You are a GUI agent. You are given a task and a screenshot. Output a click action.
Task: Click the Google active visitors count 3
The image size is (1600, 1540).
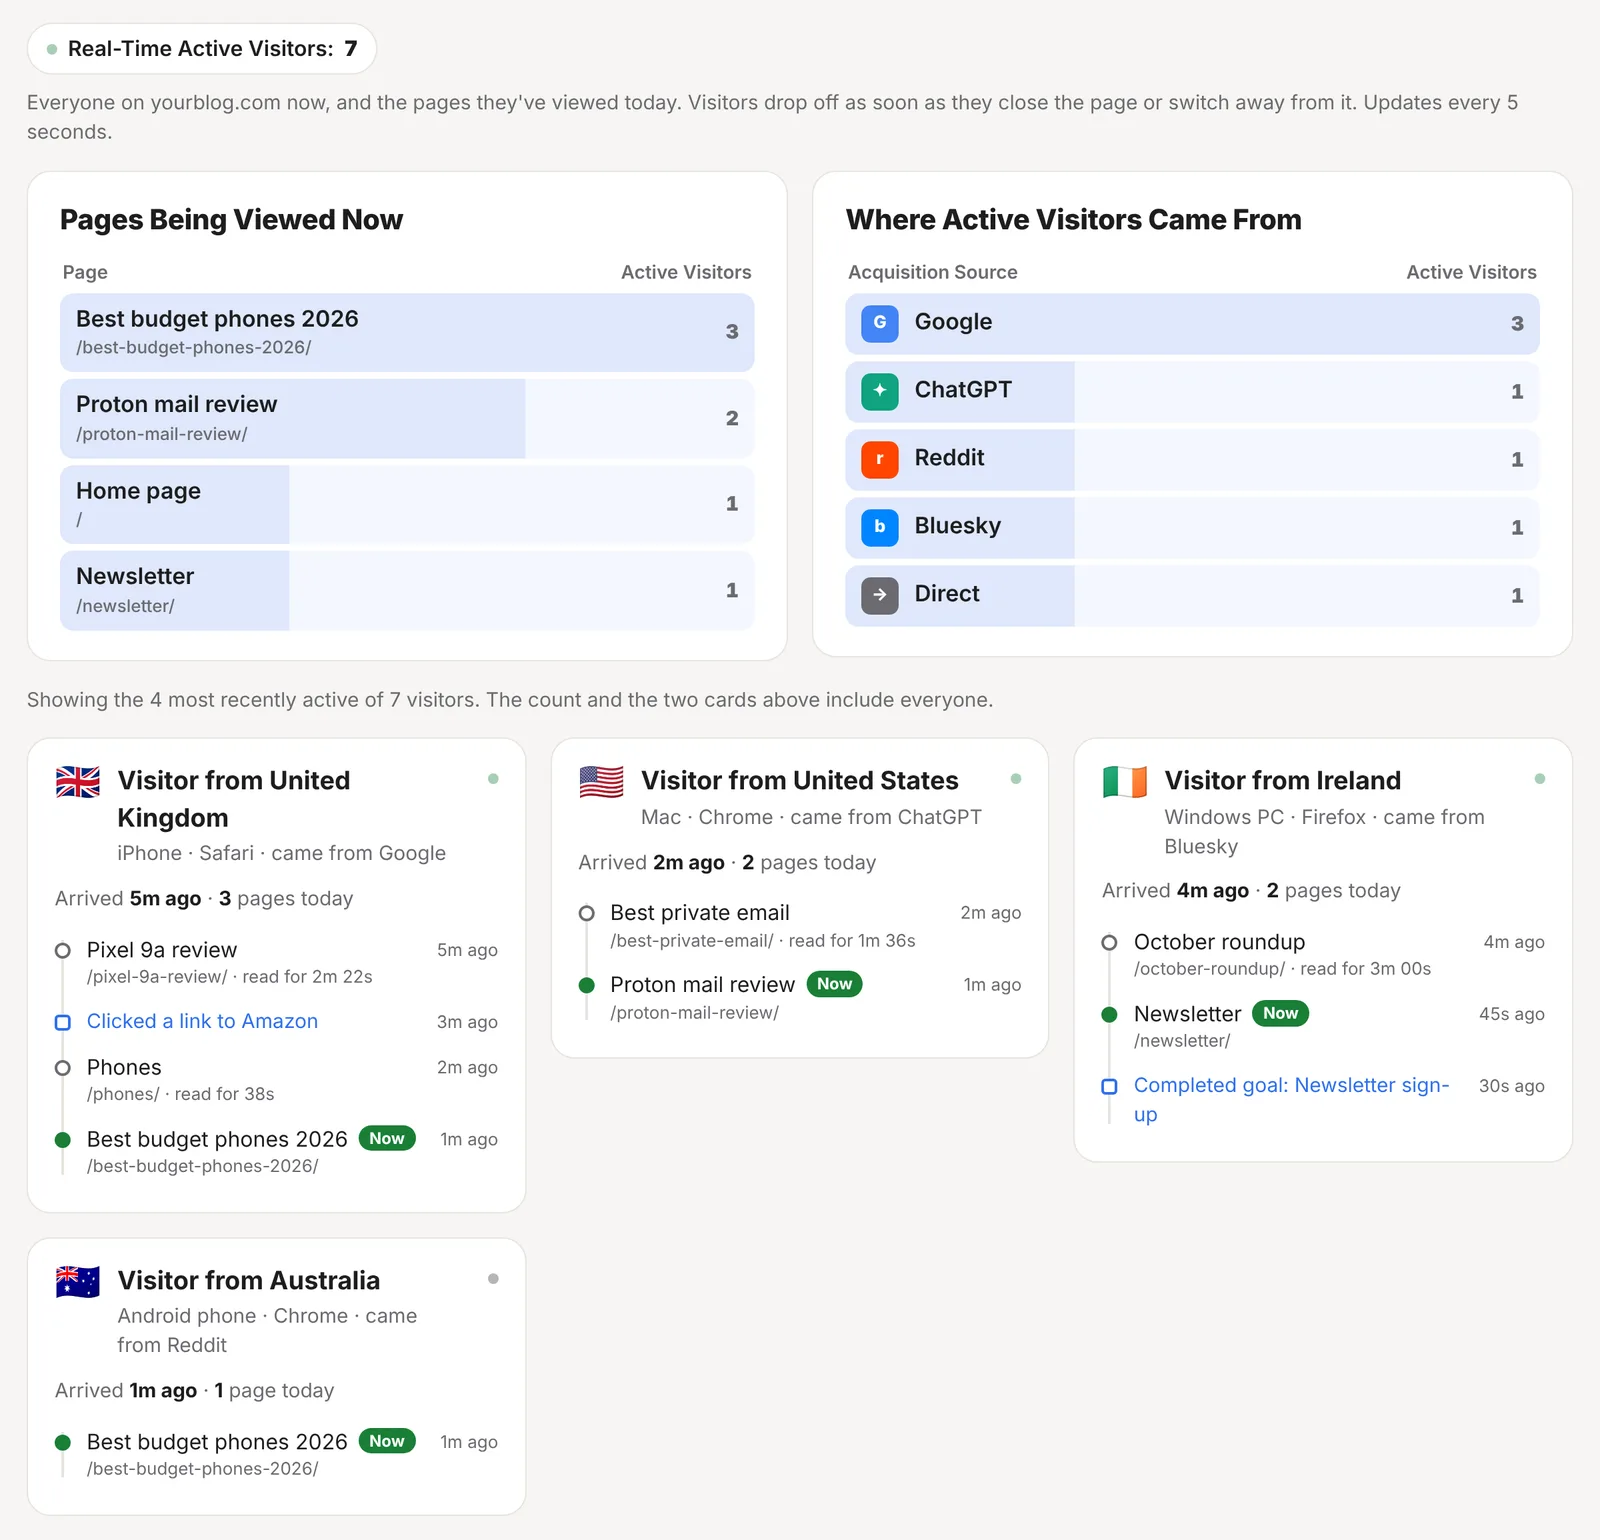tap(1517, 324)
